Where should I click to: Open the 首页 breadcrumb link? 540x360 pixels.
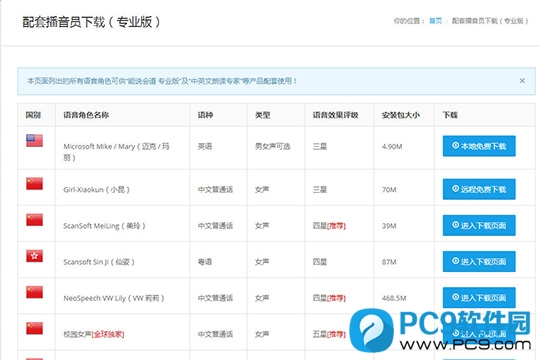pyautogui.click(x=435, y=21)
